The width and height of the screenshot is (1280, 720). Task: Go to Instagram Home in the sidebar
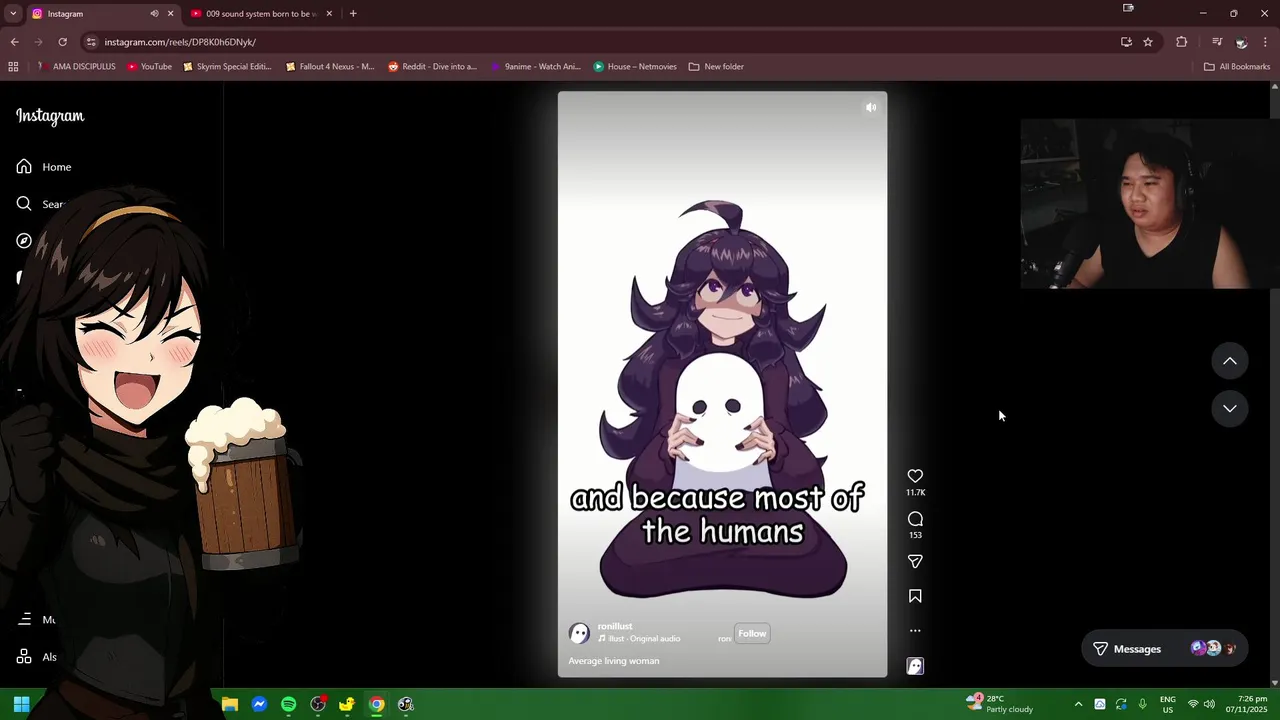coord(44,167)
